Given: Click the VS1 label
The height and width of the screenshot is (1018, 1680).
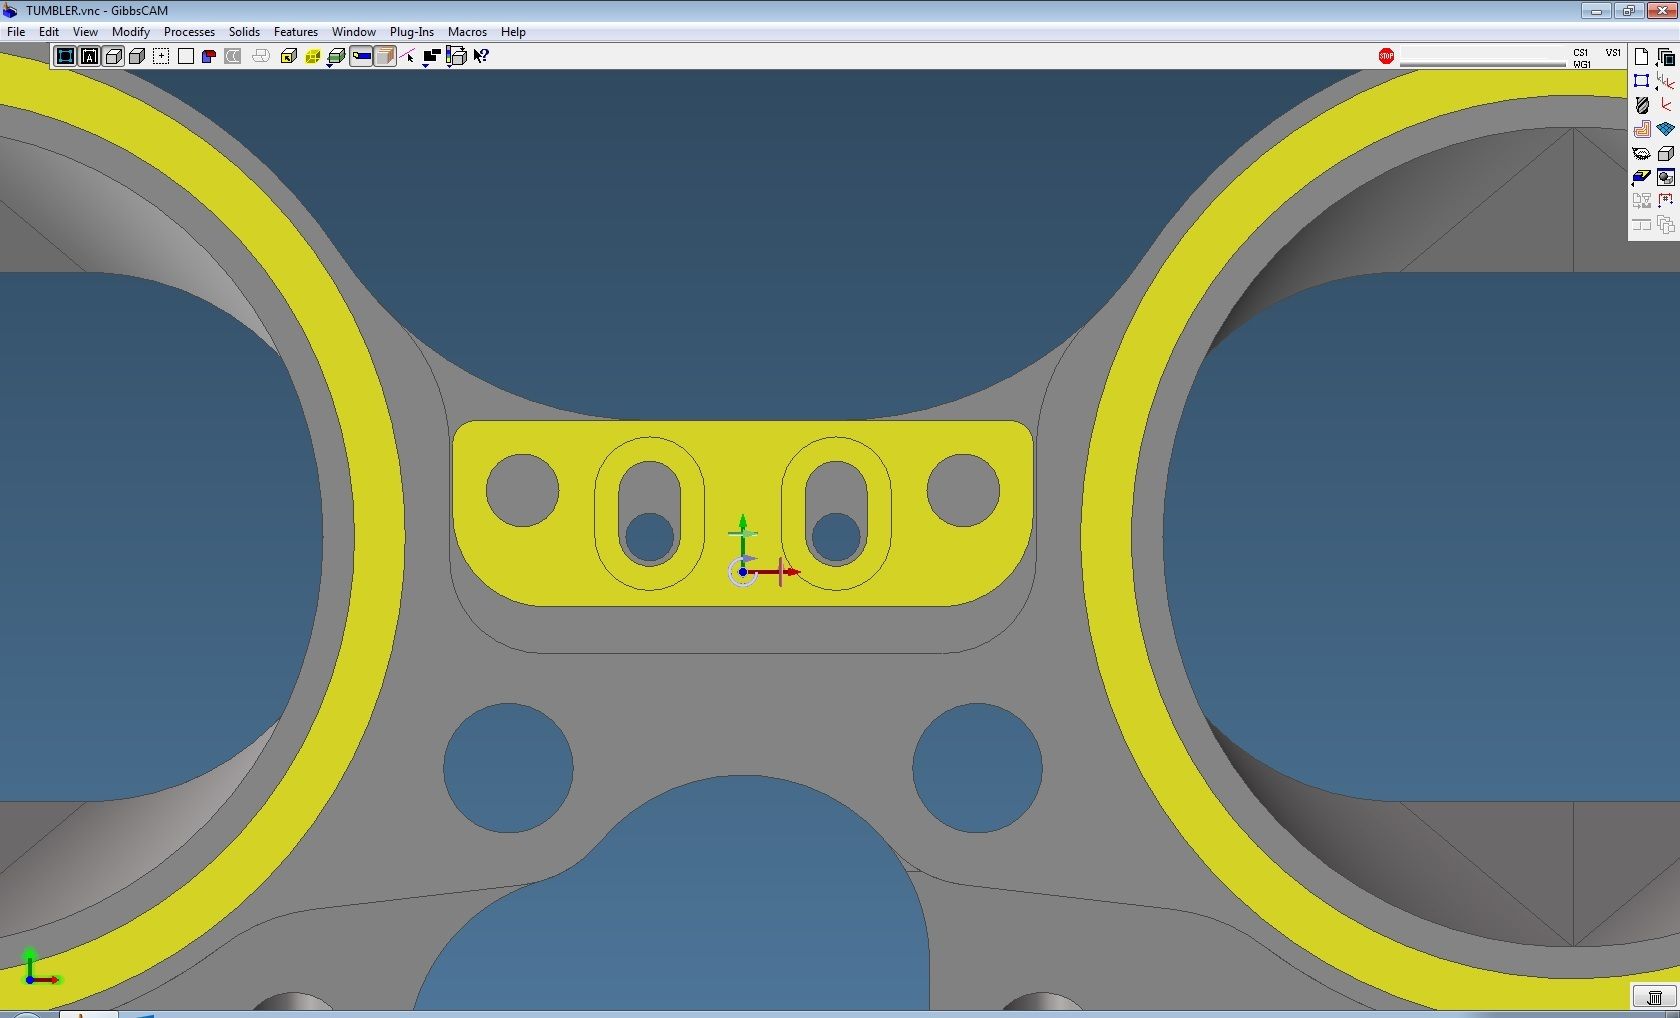Looking at the screenshot, I should click(x=1613, y=53).
